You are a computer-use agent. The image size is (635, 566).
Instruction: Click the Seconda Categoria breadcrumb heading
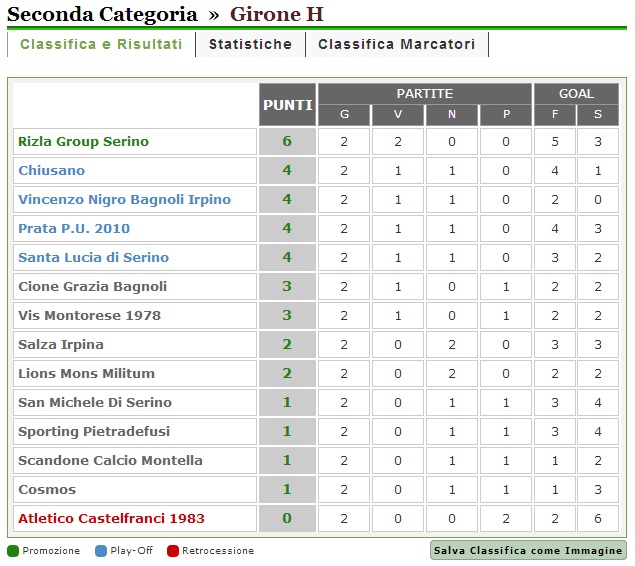tap(102, 14)
